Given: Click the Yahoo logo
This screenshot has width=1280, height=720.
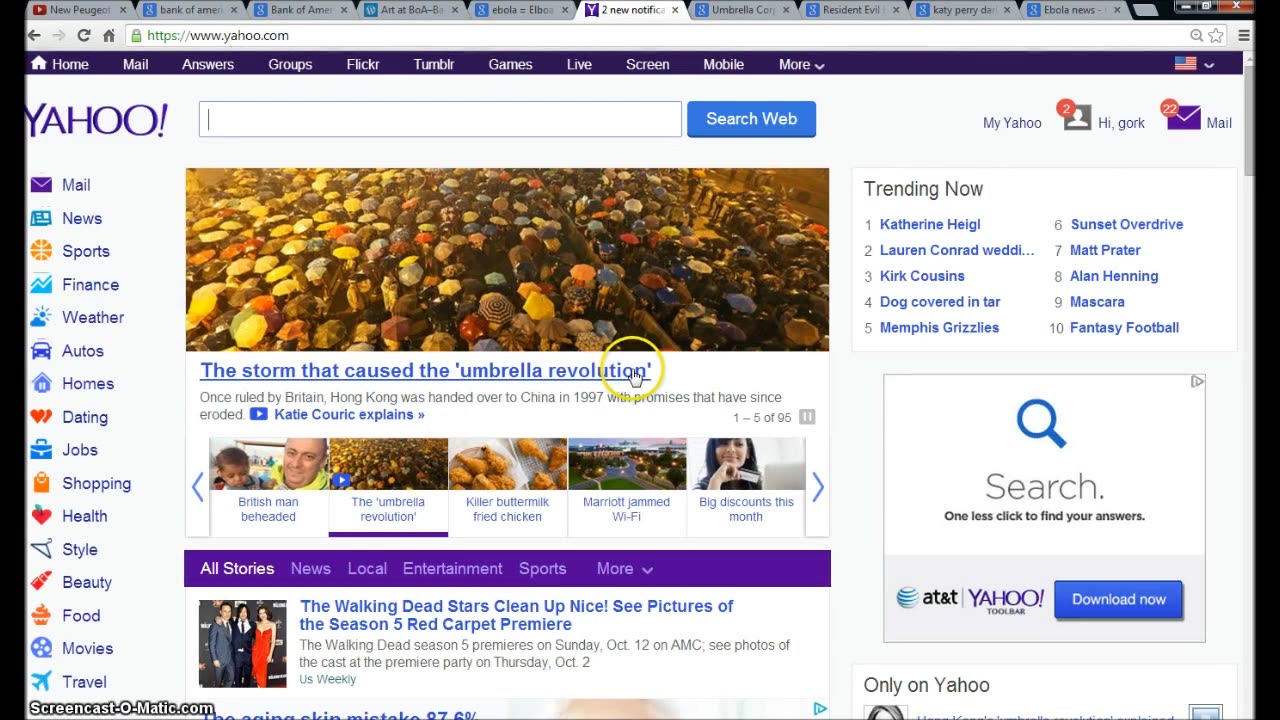Looking at the screenshot, I should click(x=96, y=120).
